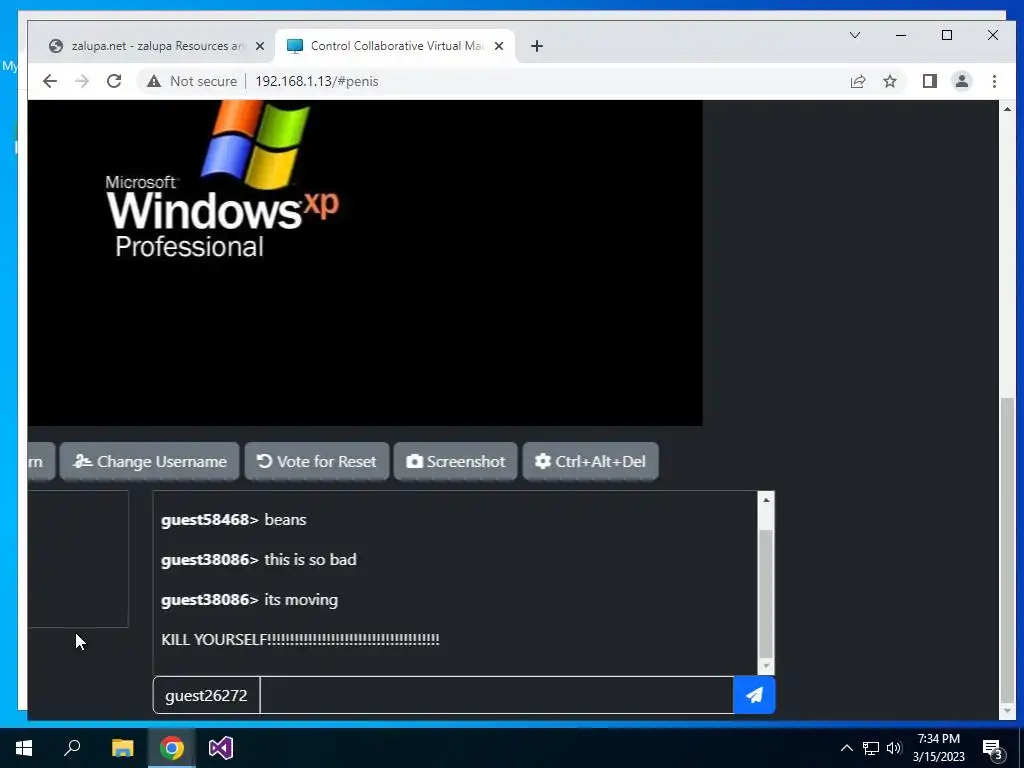Bookmark this tab with the star icon
The width and height of the screenshot is (1024, 768).
889,81
